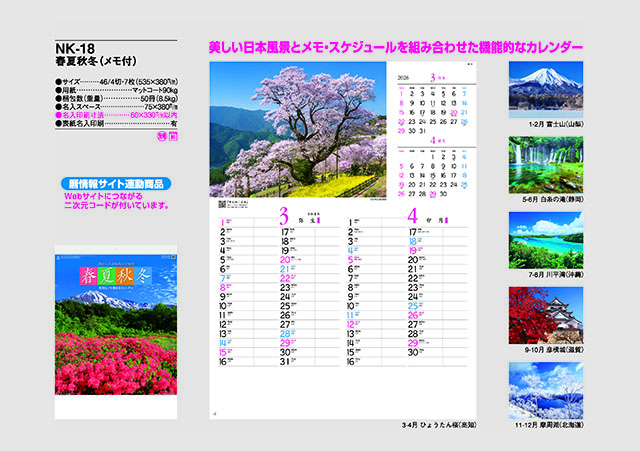The height and width of the screenshot is (451, 640).
Task: Click the 1-2月 富士山(山梨) caption
Action: [556, 124]
